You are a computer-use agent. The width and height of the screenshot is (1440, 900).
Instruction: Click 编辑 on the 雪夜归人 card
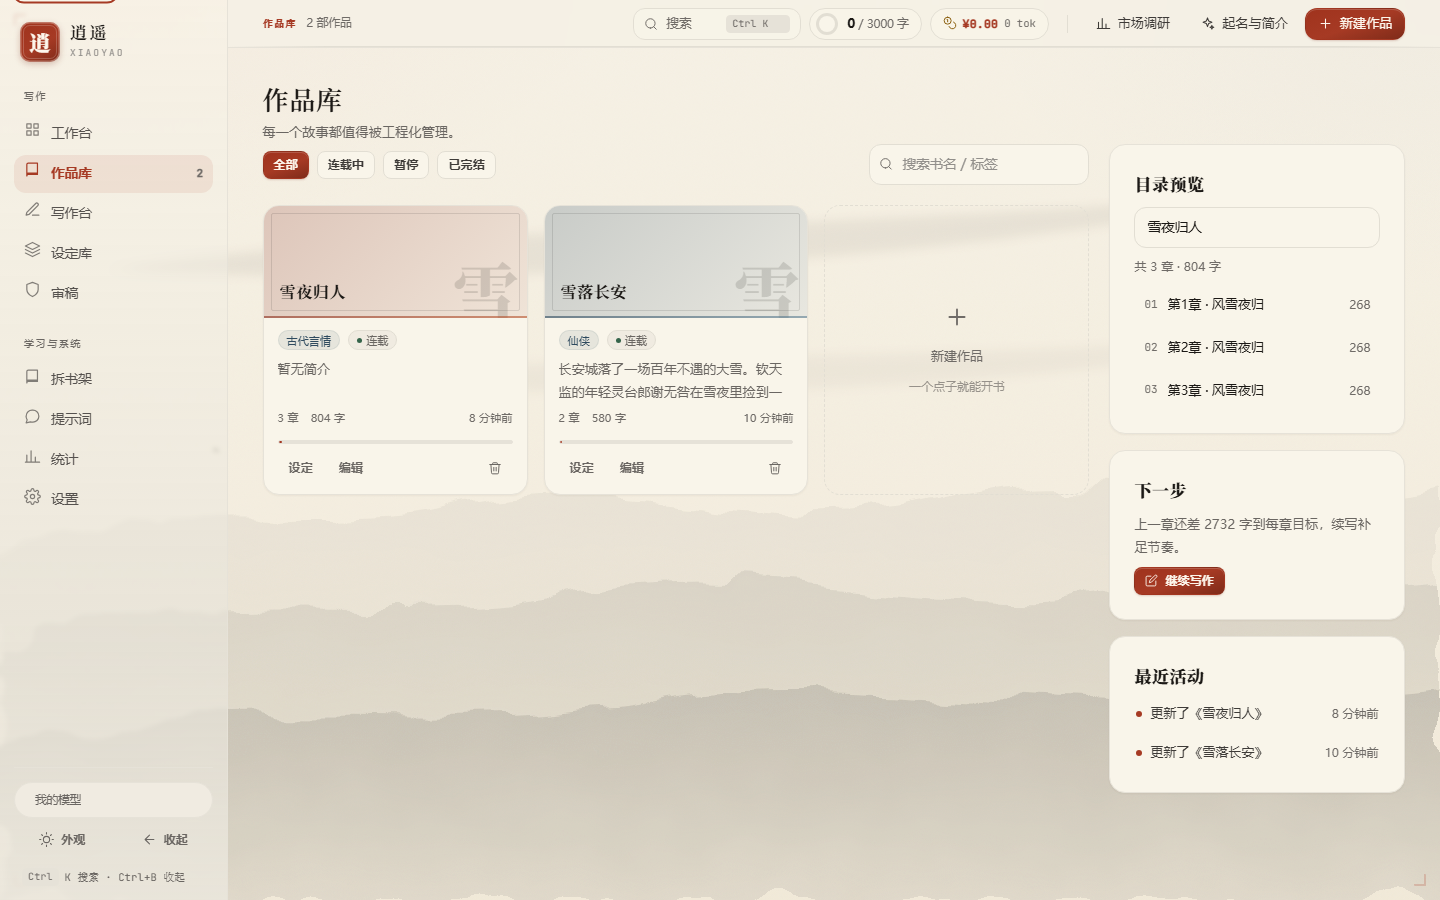[351, 468]
